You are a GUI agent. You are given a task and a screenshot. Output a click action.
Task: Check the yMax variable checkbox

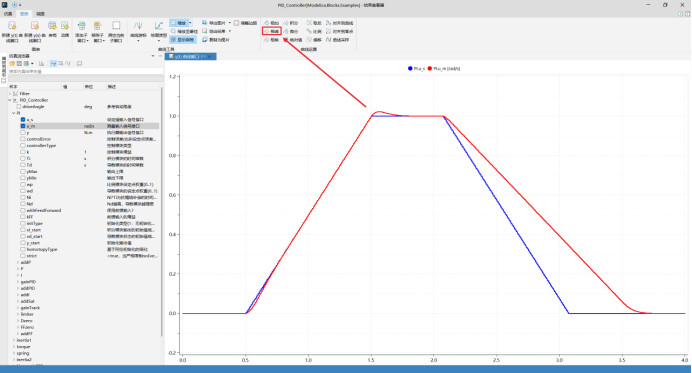tap(23, 172)
